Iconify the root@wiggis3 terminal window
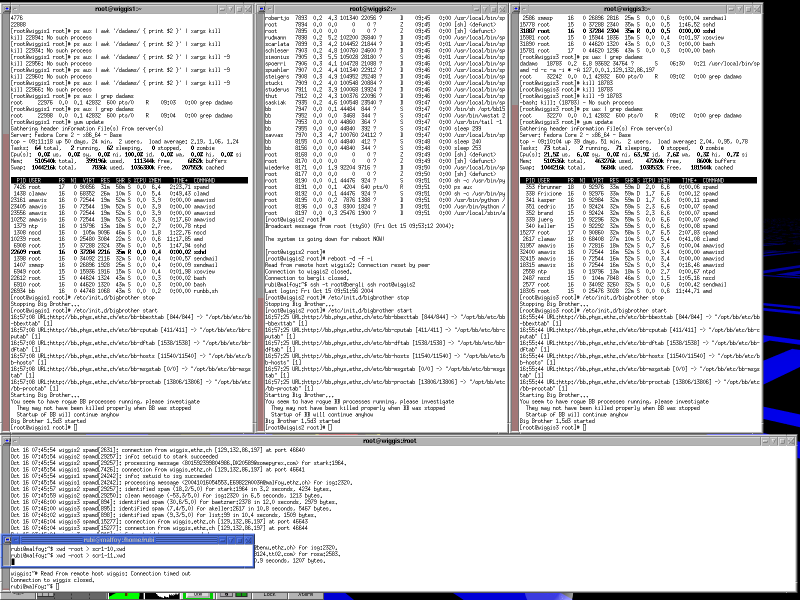The image size is (800, 600). coord(731,9)
